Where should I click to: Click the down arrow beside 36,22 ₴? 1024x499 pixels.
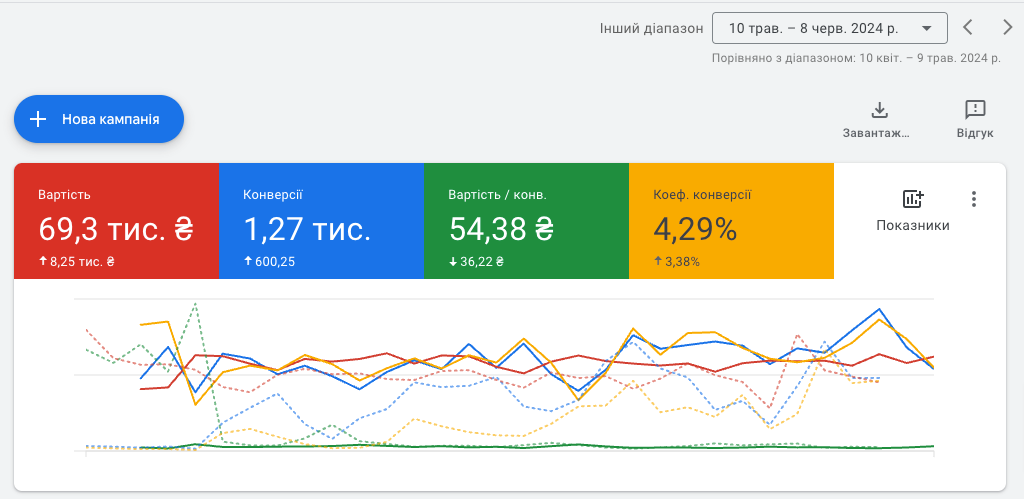pos(453,262)
